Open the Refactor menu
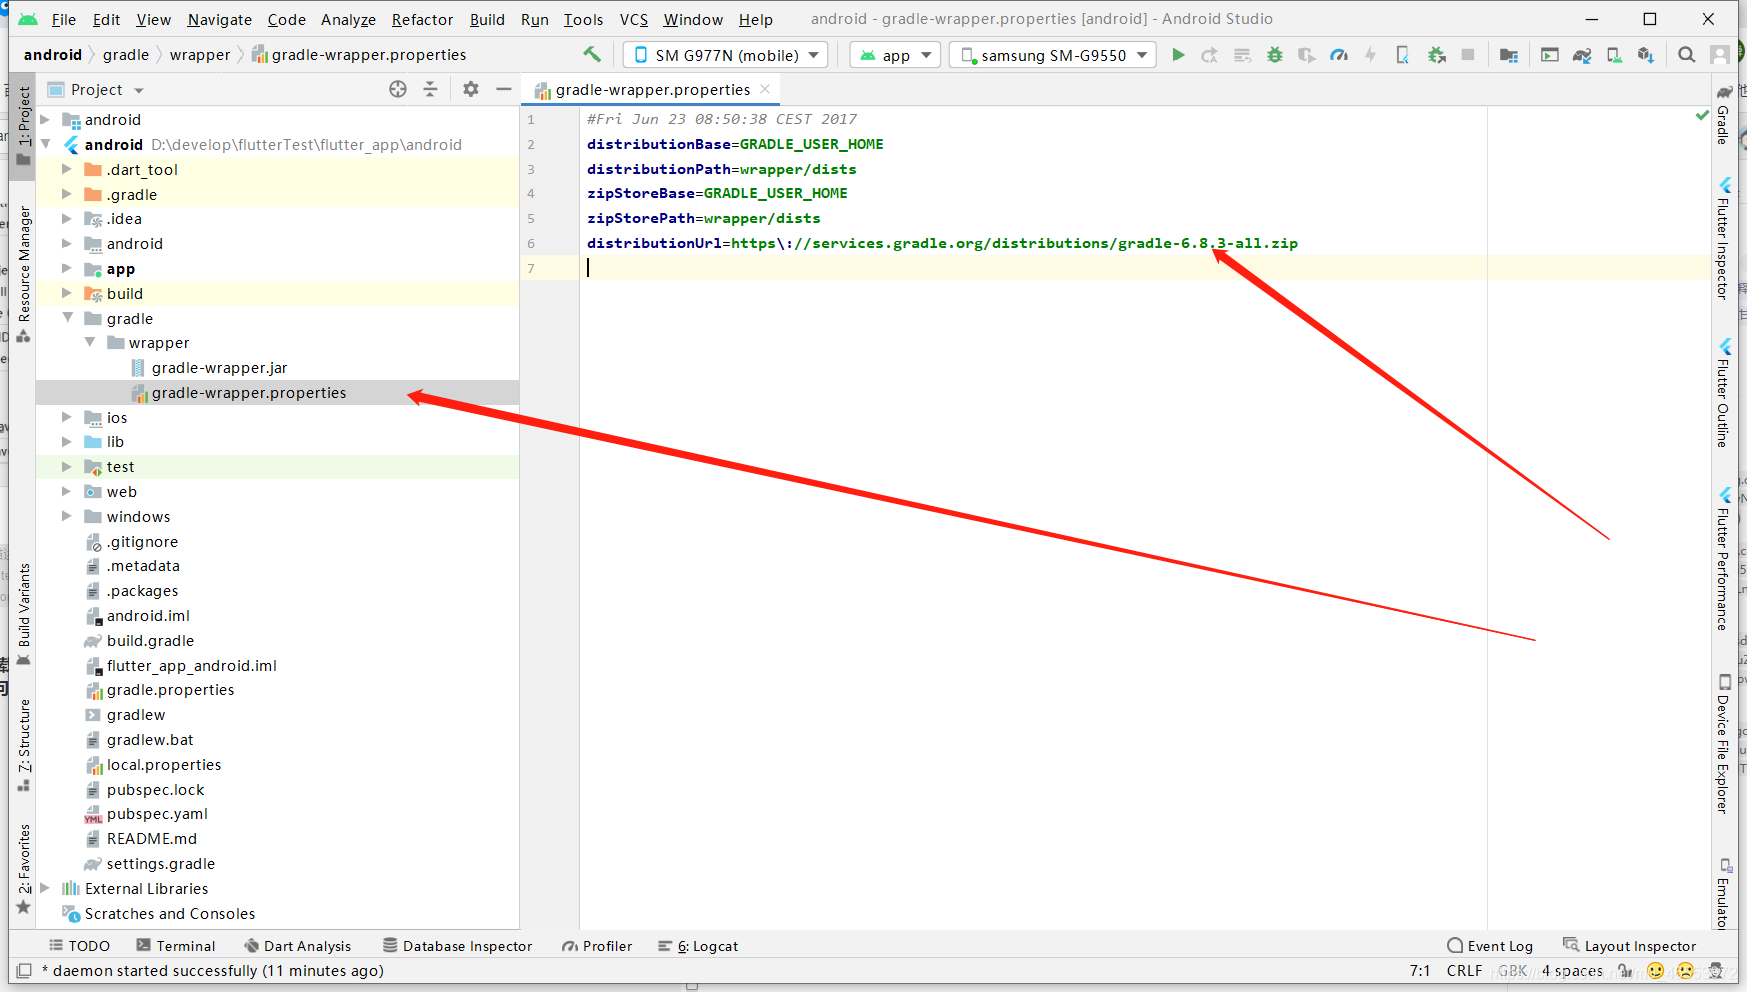This screenshot has width=1747, height=992. tap(422, 19)
